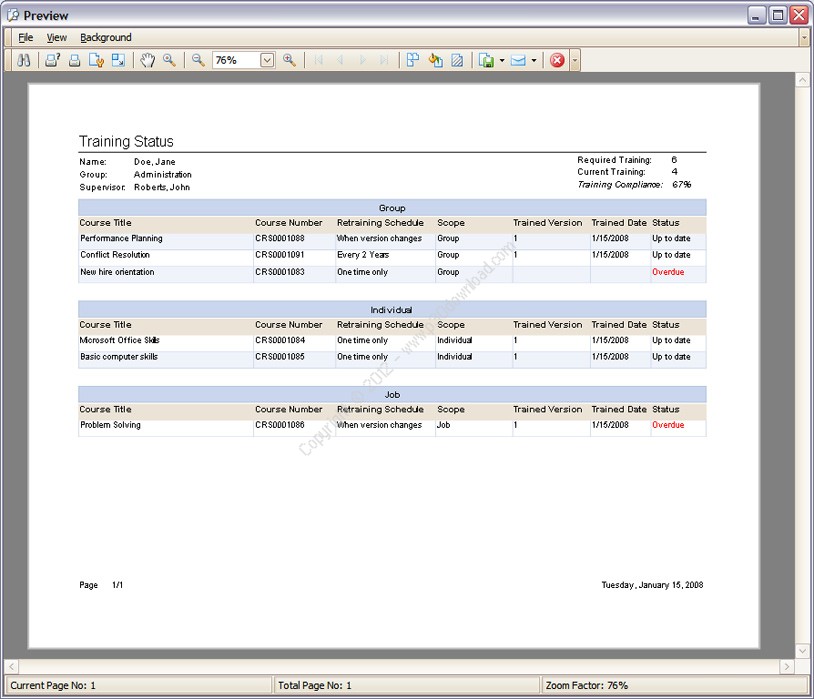This screenshot has height=699, width=814.
Task: Click the Zoom Out magnifier icon
Action: coord(198,60)
